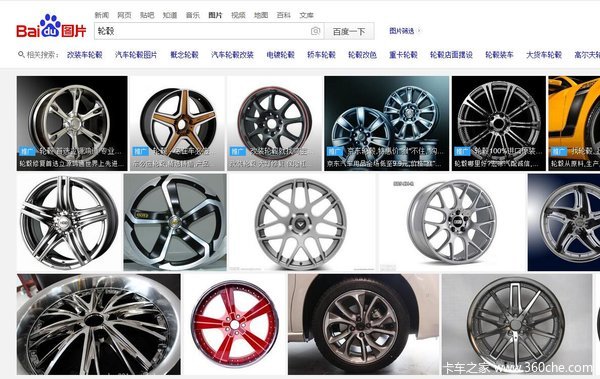Screen dimensions: 600x379
Task: Open related search 大货车轮毂
Action: [x=544, y=55]
